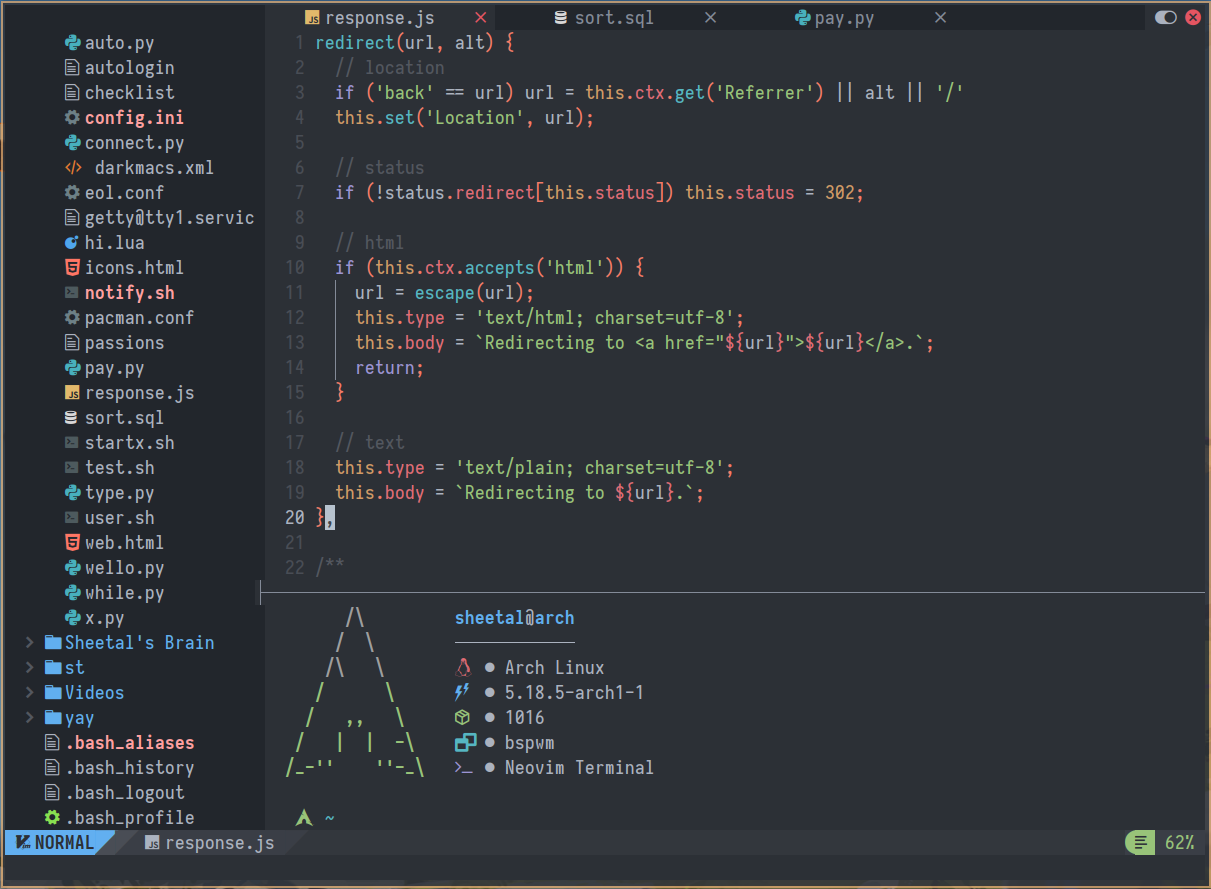This screenshot has height=889, width=1211.
Task: Click the HTML5 icon next to web.html
Action: (72, 543)
